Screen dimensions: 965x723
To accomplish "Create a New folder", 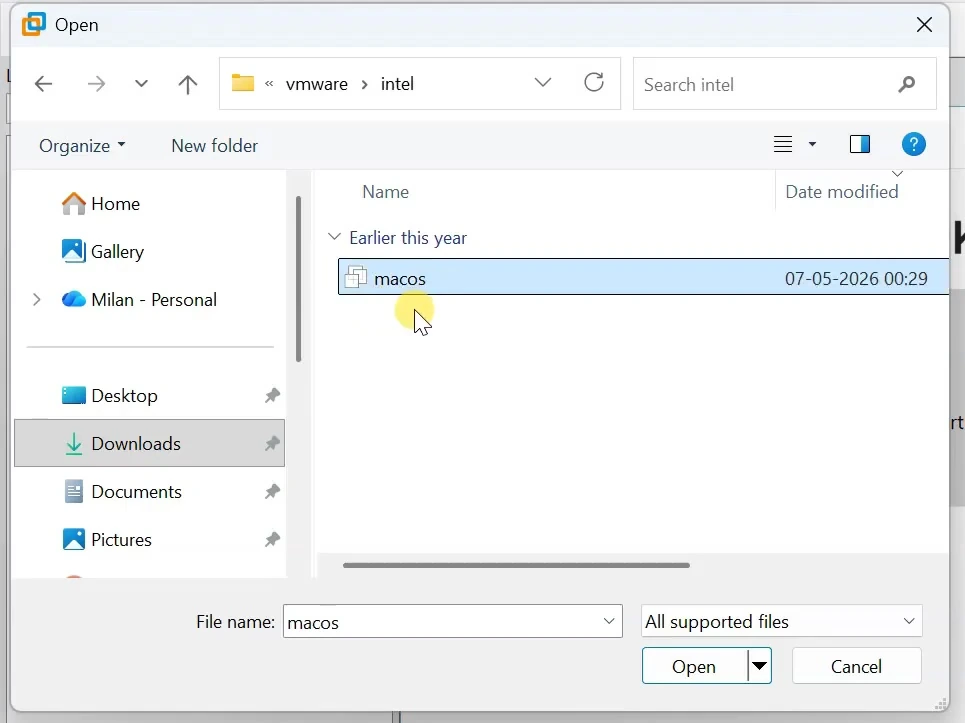I will click(x=214, y=146).
